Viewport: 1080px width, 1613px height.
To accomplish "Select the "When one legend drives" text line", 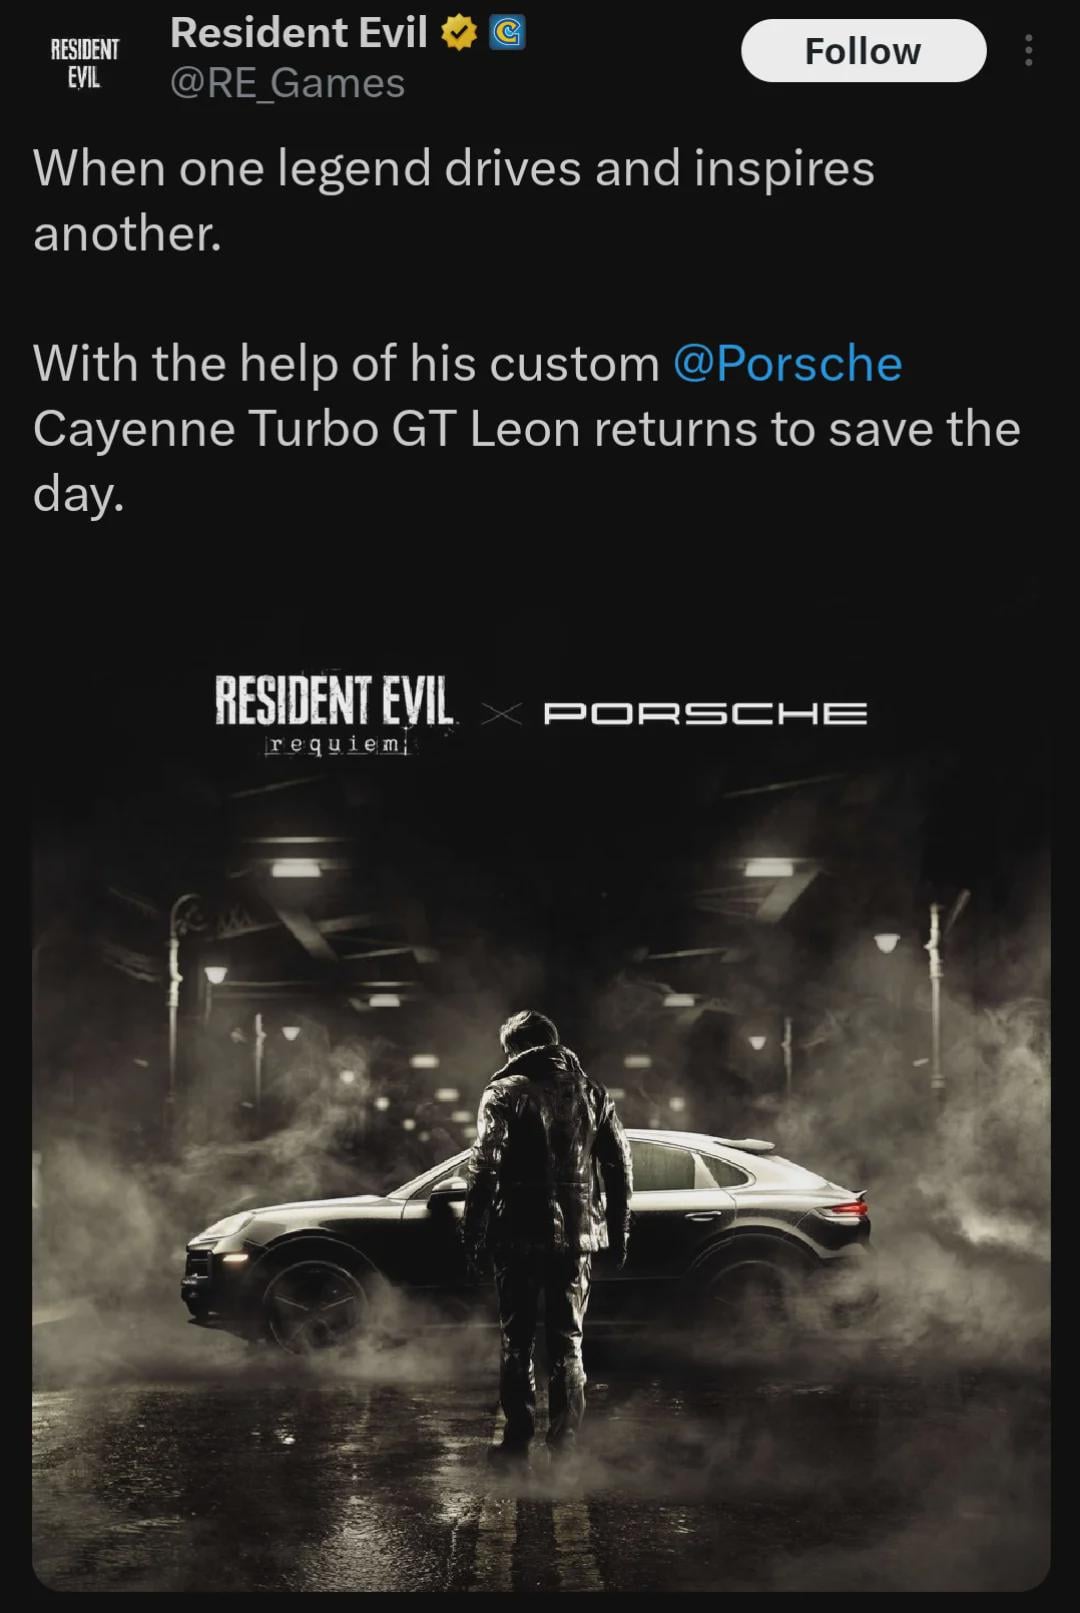I will [454, 167].
